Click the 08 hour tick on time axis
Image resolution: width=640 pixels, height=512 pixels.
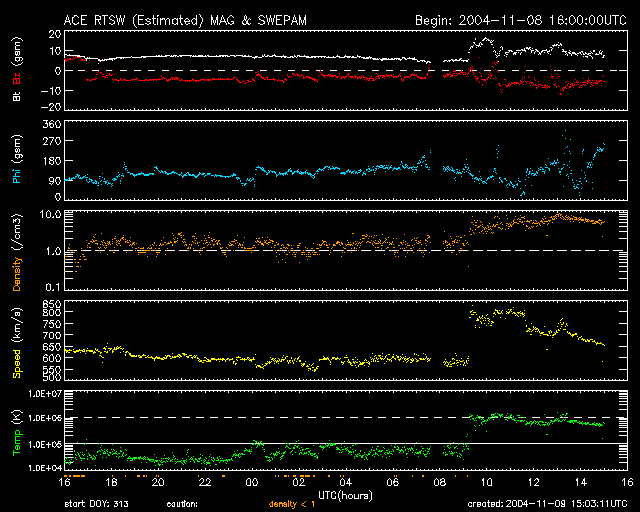pyautogui.click(x=441, y=481)
